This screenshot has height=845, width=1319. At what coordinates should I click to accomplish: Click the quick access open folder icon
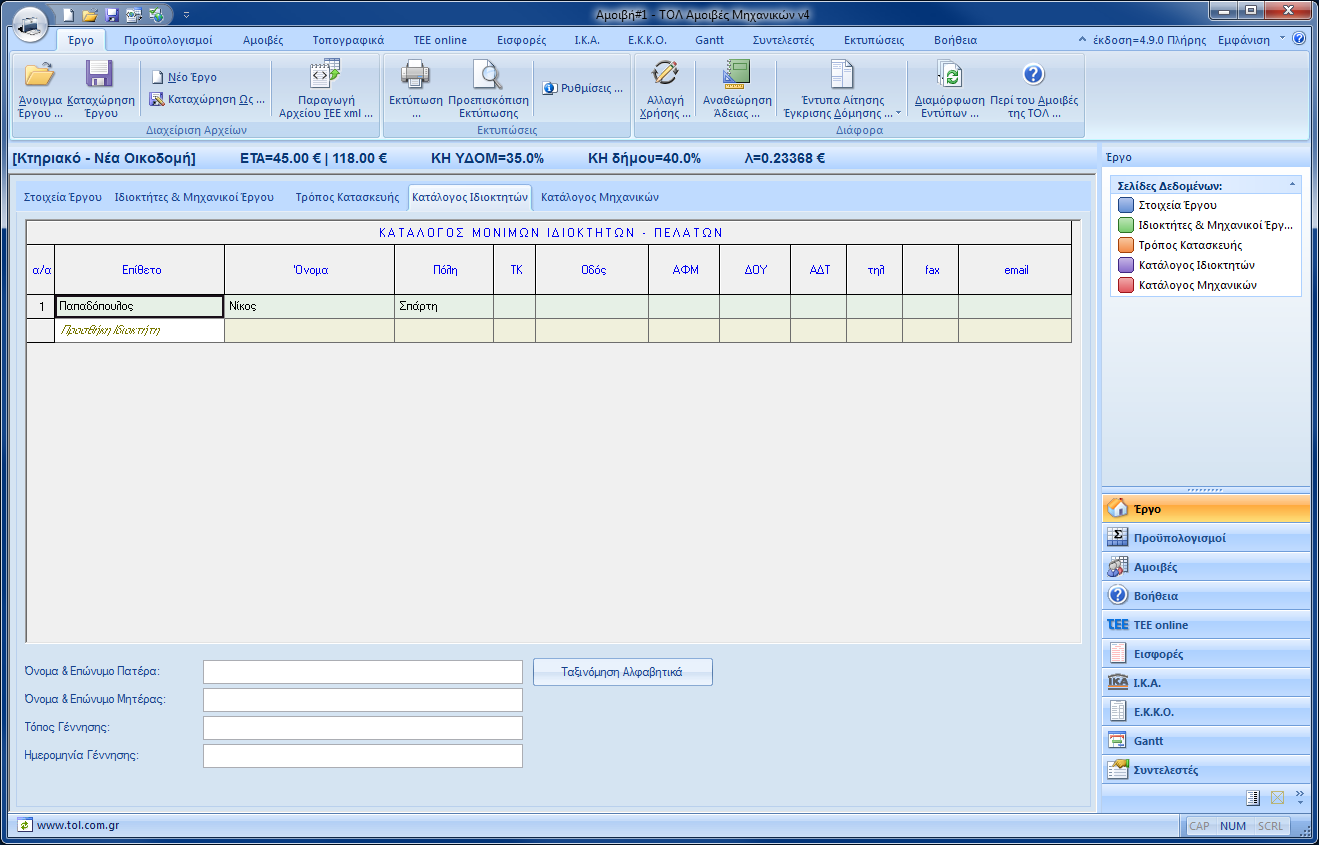(90, 15)
